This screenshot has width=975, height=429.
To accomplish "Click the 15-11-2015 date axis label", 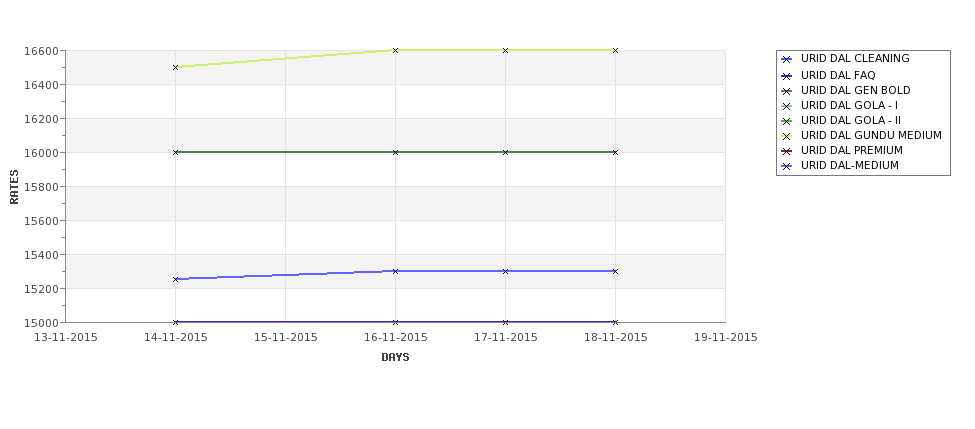I will click(x=285, y=338).
